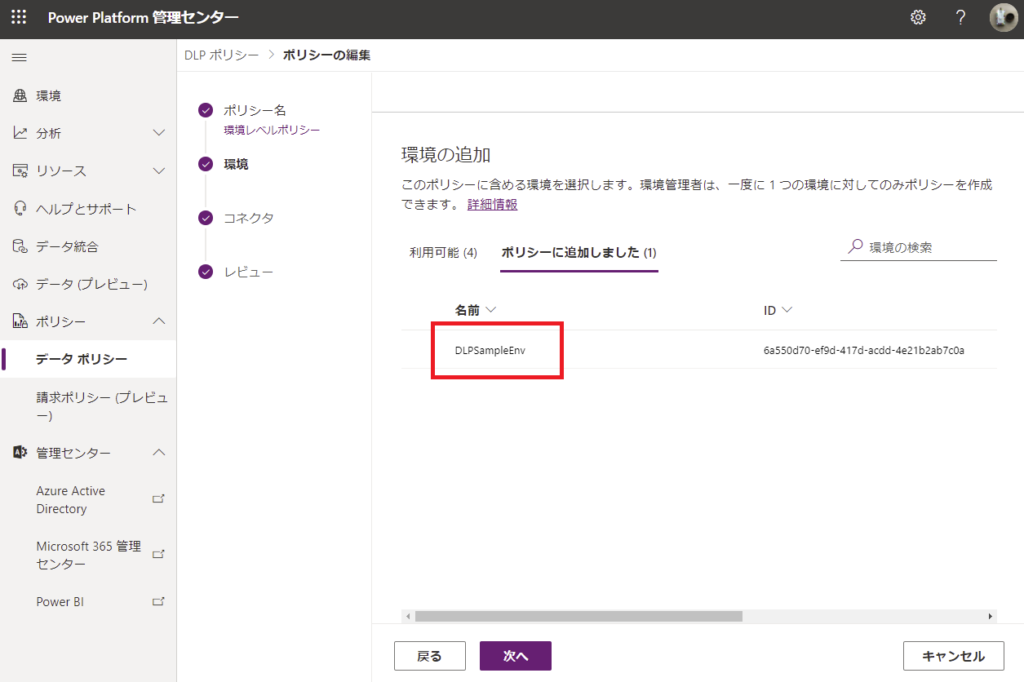Image resolution: width=1024 pixels, height=682 pixels.
Task: Open the settings gear icon
Action: point(918,18)
